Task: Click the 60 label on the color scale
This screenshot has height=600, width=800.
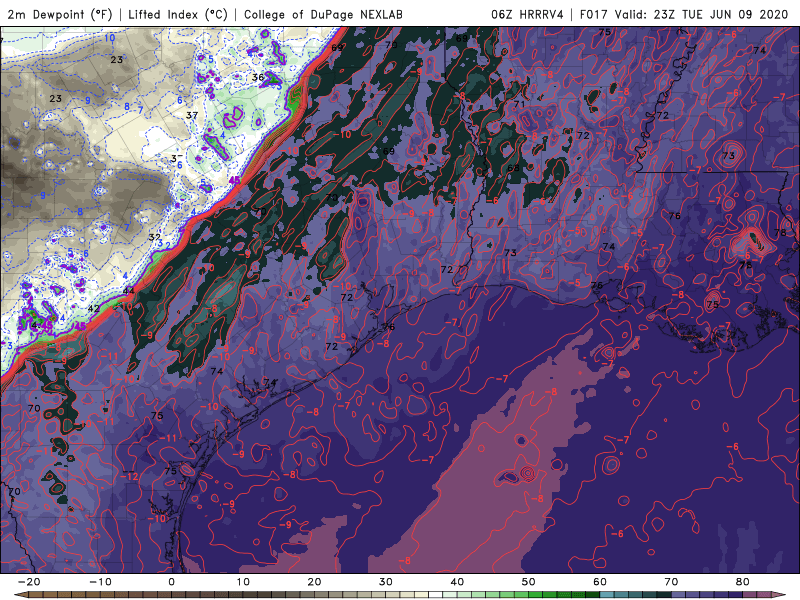Action: click(x=600, y=582)
